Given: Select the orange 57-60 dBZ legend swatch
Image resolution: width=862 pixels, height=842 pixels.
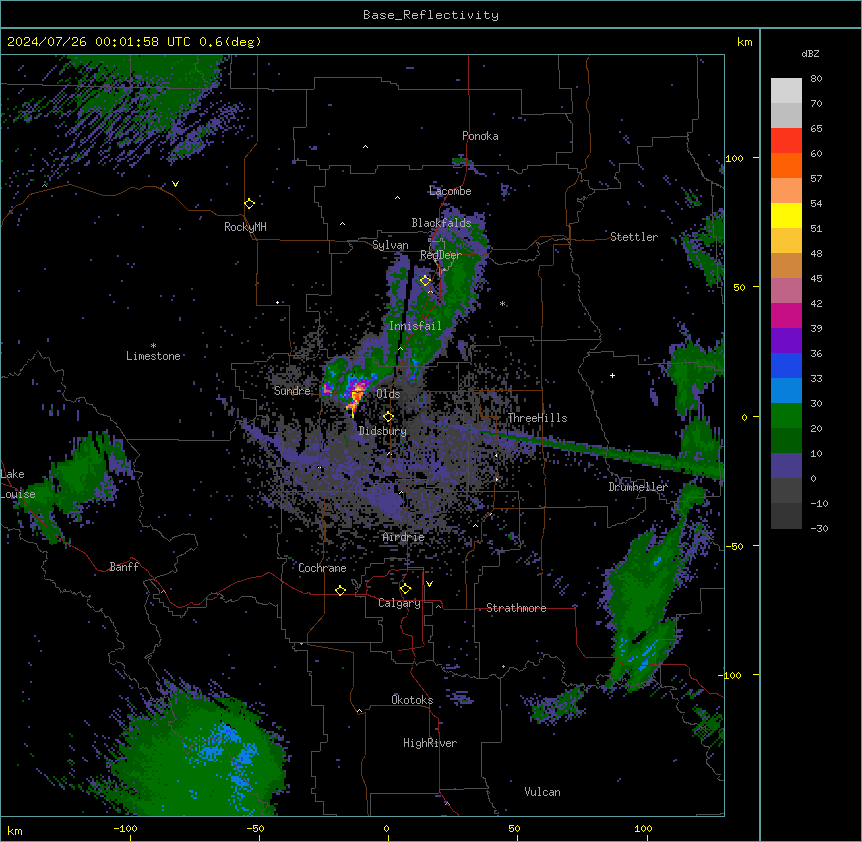Looking at the screenshot, I should coord(786,166).
